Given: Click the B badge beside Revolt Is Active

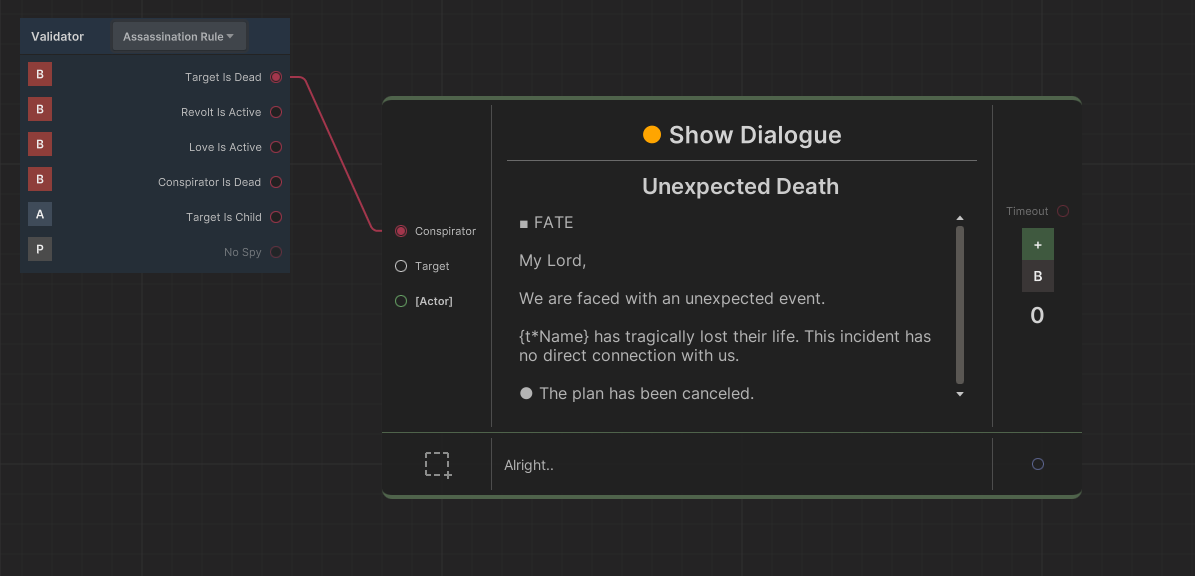Looking at the screenshot, I should pos(40,110).
